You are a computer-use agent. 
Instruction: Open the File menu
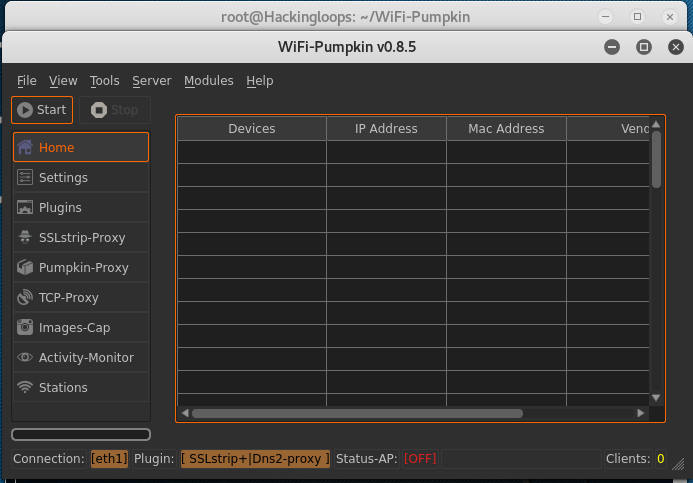pyautogui.click(x=27, y=81)
